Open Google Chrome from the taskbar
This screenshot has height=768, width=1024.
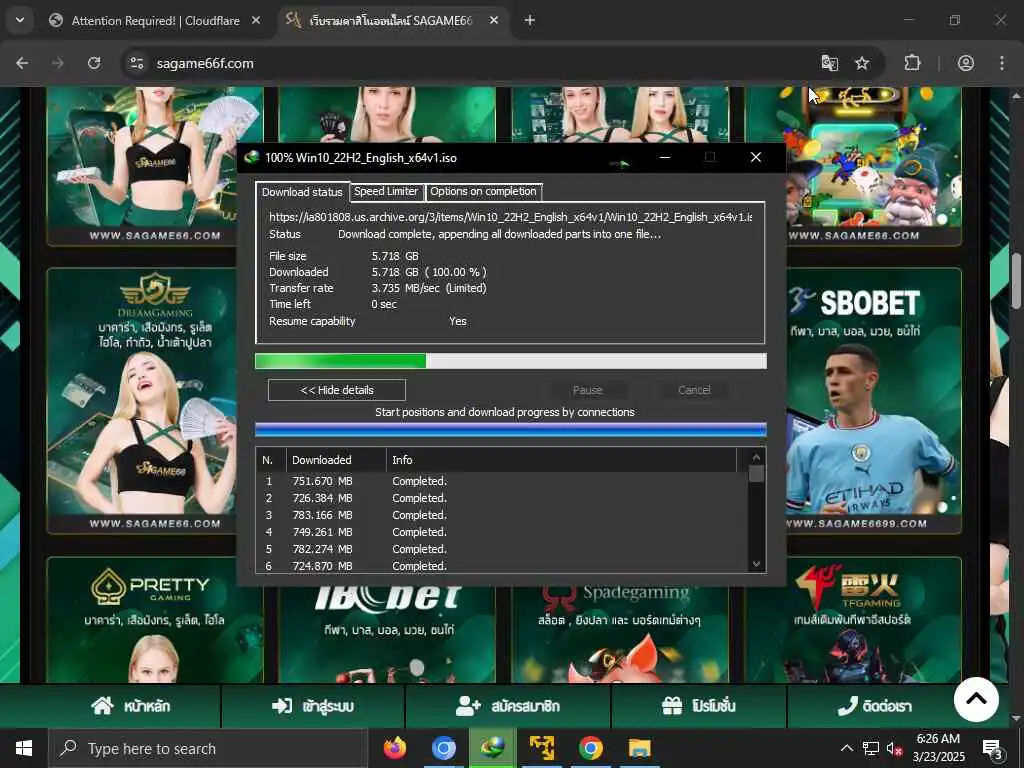[x=590, y=748]
